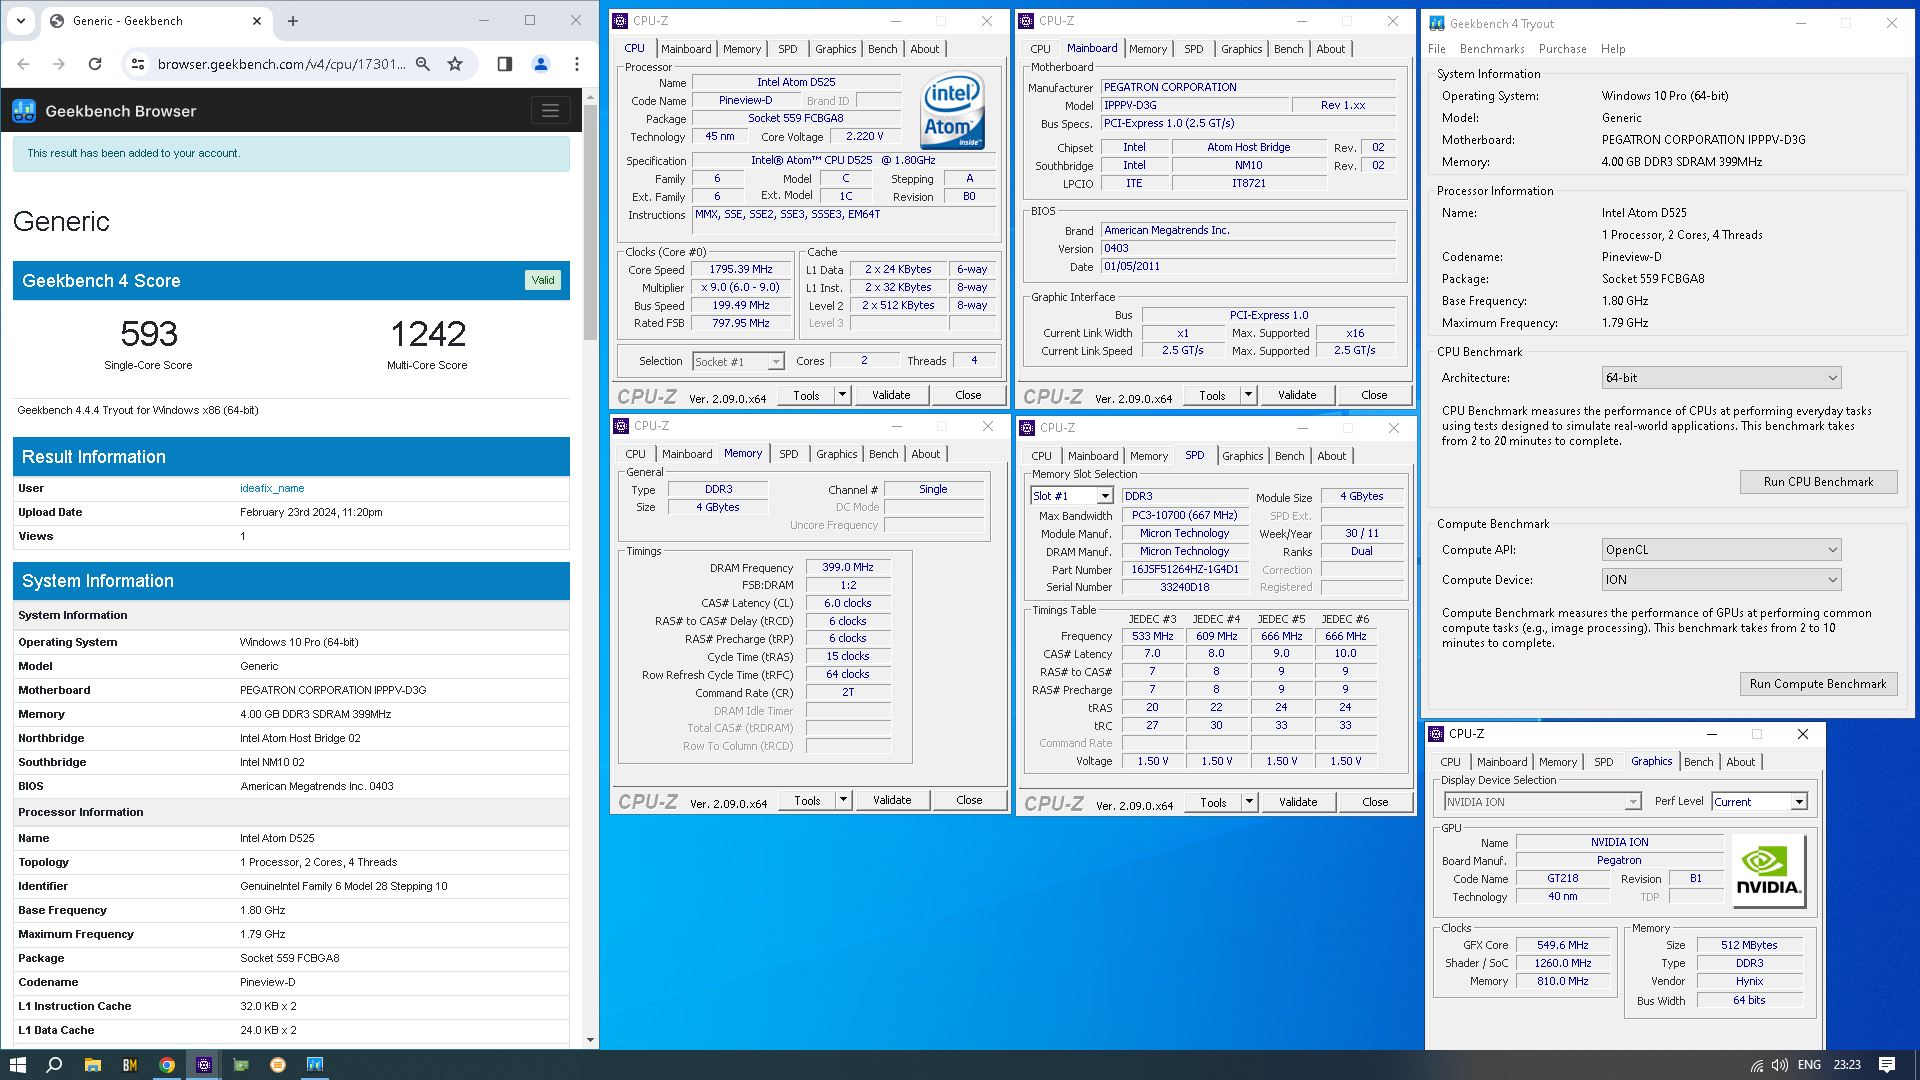This screenshot has height=1080, width=1920.
Task: Select About tab in CPU-Z Mainboard window
Action: coord(1330,49)
